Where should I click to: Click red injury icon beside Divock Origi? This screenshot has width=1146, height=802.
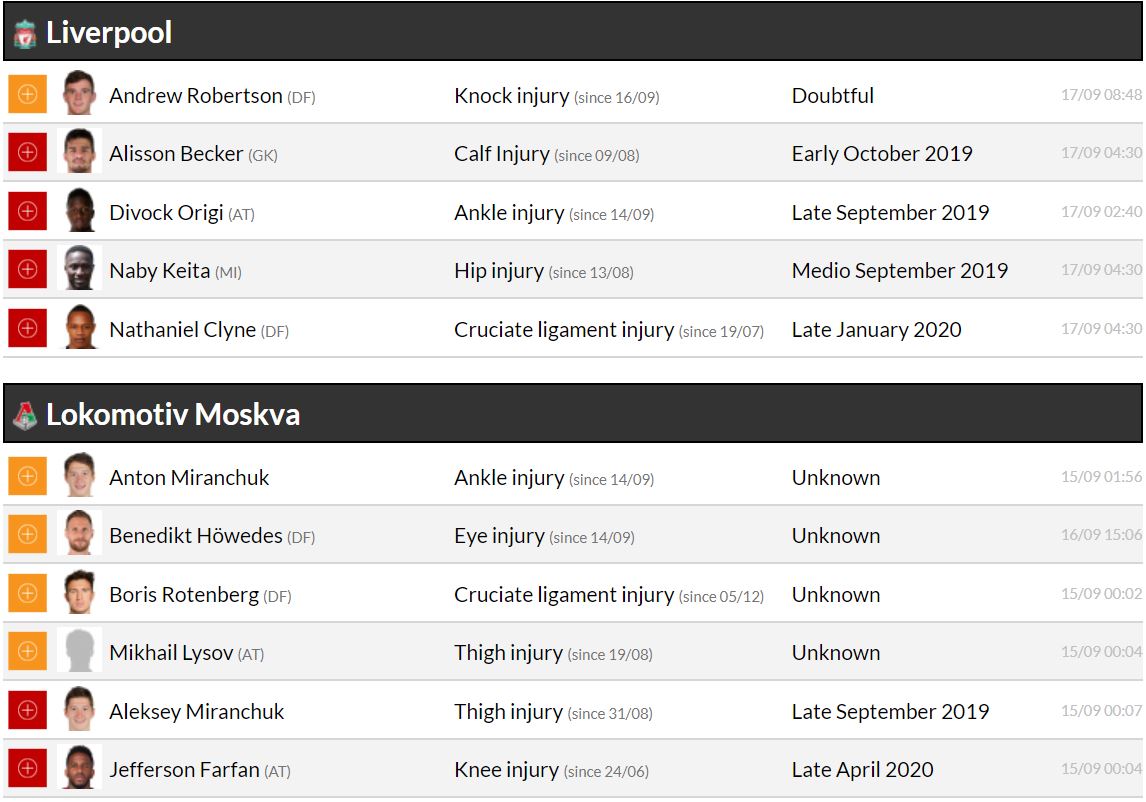(27, 211)
